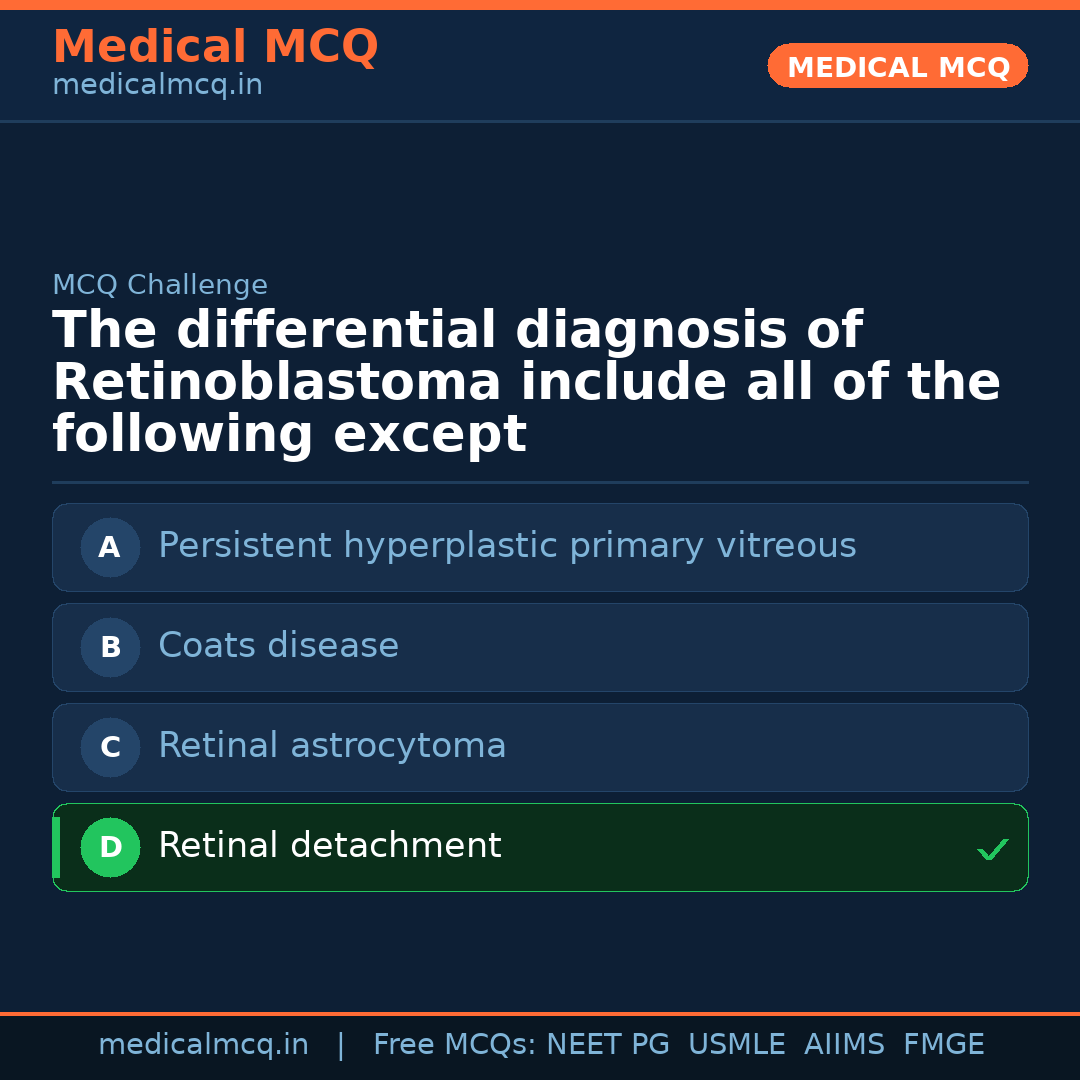This screenshot has height=1080, width=1080.
Task: Open the medicalmcq.in link in the footer
Action: point(203,1045)
